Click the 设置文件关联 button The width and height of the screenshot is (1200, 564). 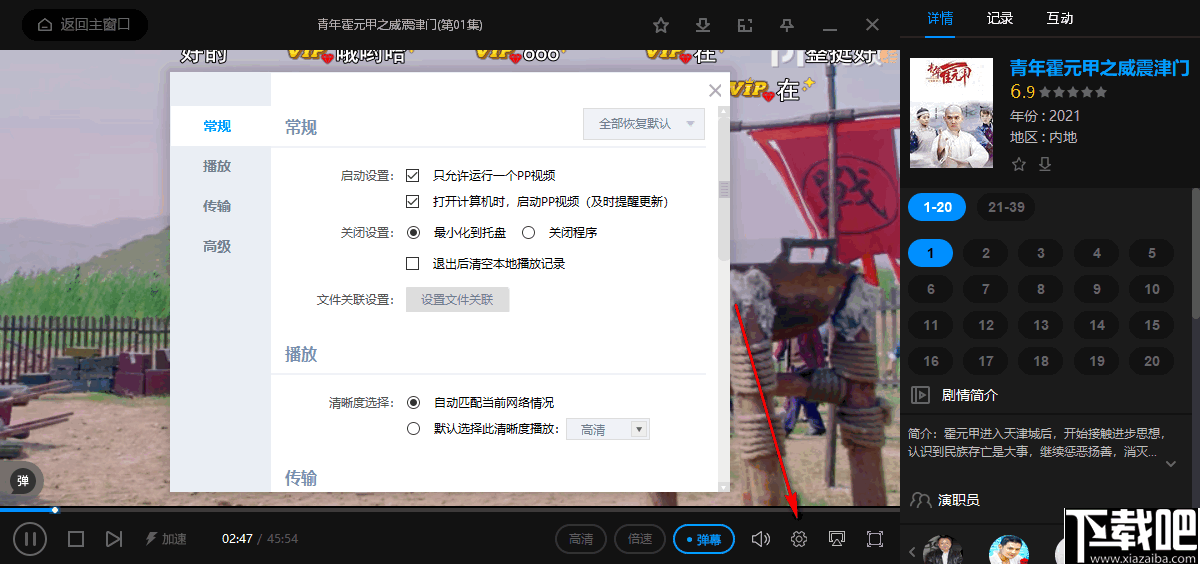(457, 299)
